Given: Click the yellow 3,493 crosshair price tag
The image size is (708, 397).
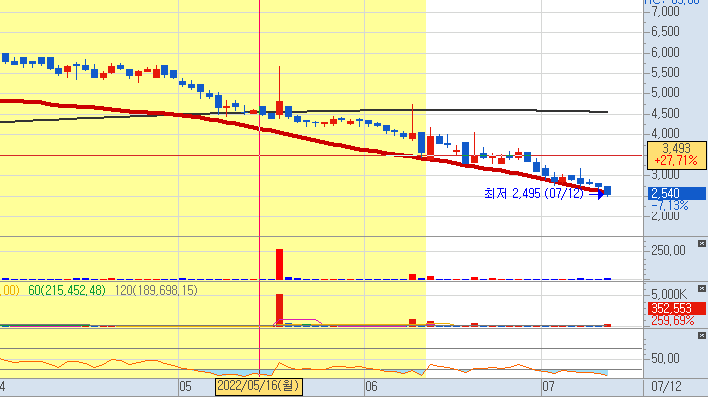Looking at the screenshot, I should point(676,154).
